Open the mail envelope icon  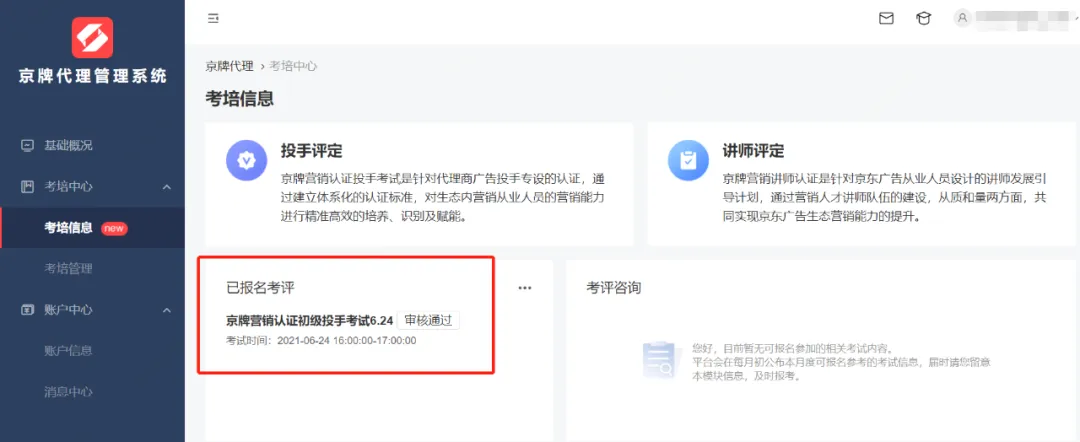coord(886,19)
